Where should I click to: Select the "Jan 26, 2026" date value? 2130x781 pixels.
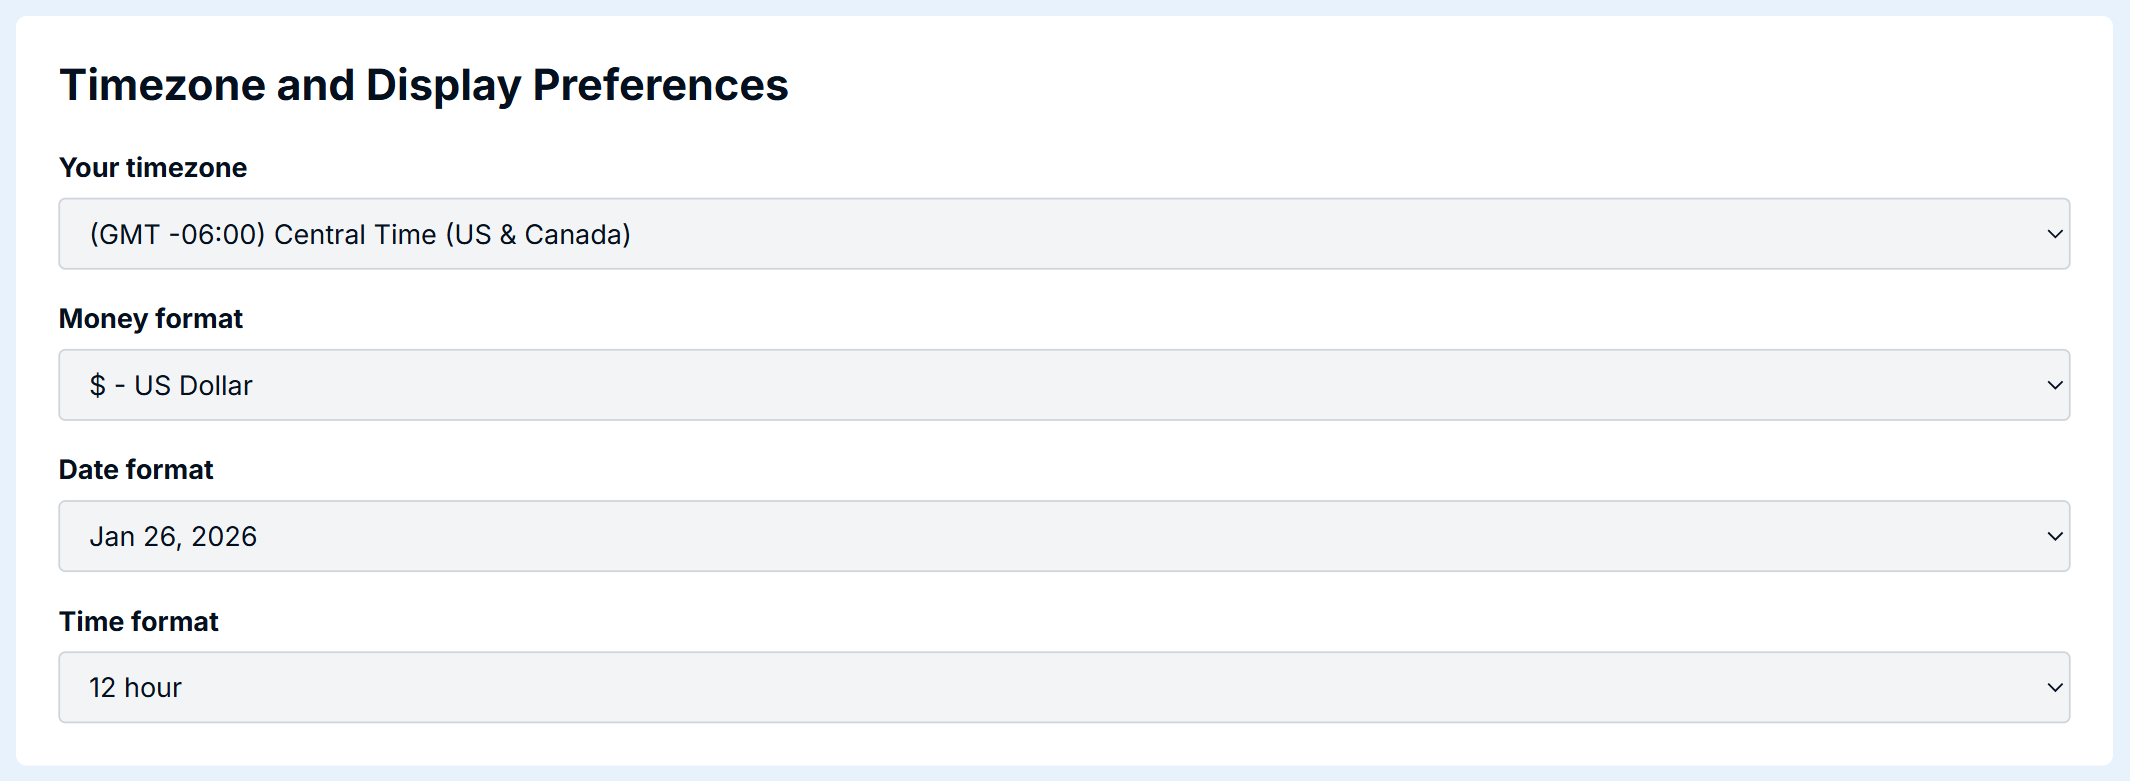pyautogui.click(x=173, y=536)
